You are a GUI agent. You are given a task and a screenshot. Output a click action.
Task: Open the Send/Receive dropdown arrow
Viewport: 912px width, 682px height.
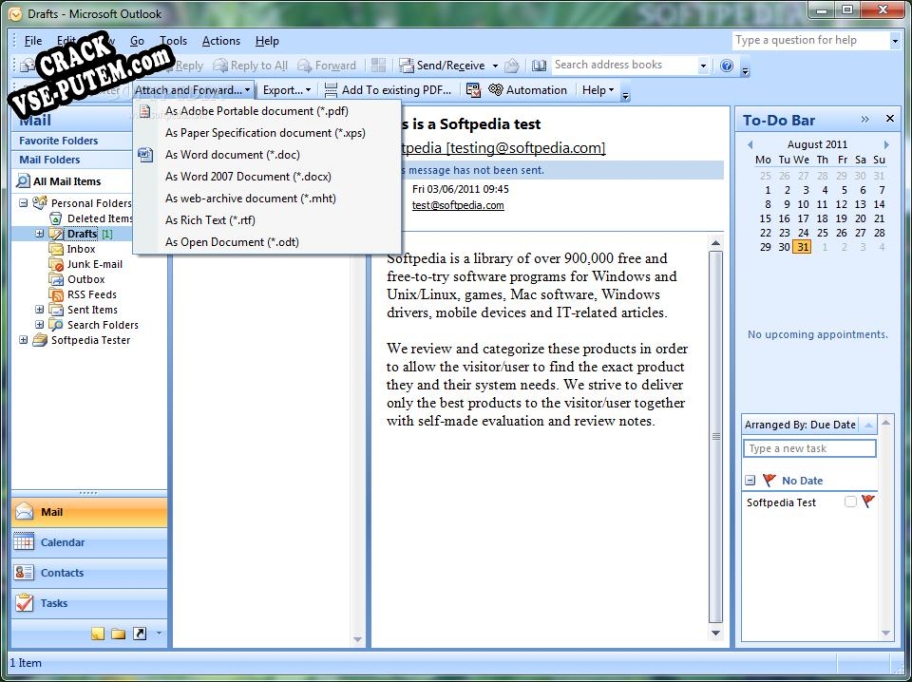click(x=495, y=66)
